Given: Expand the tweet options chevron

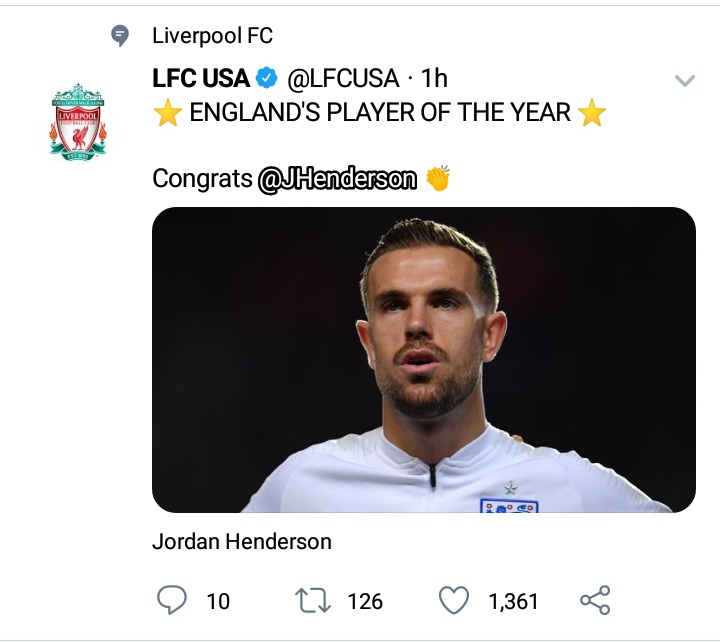Looking at the screenshot, I should point(685,81).
